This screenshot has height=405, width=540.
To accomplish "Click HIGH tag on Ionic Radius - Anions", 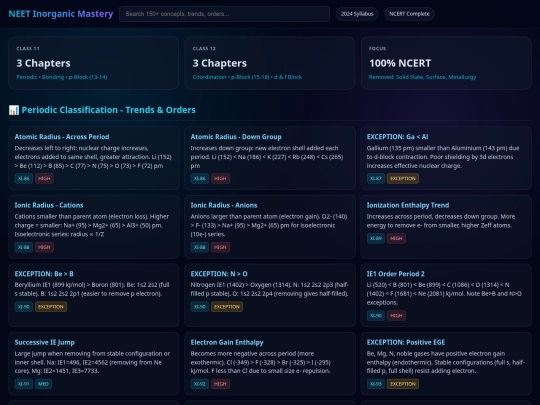I will pos(220,247).
